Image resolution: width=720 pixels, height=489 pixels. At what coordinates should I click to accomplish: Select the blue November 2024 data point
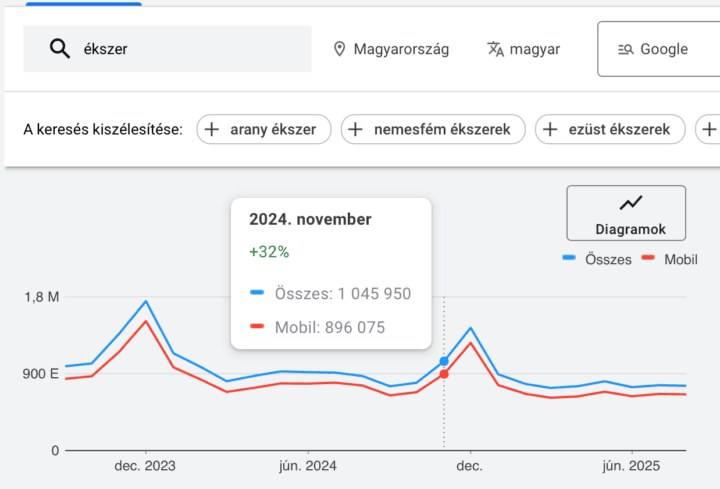coord(444,361)
